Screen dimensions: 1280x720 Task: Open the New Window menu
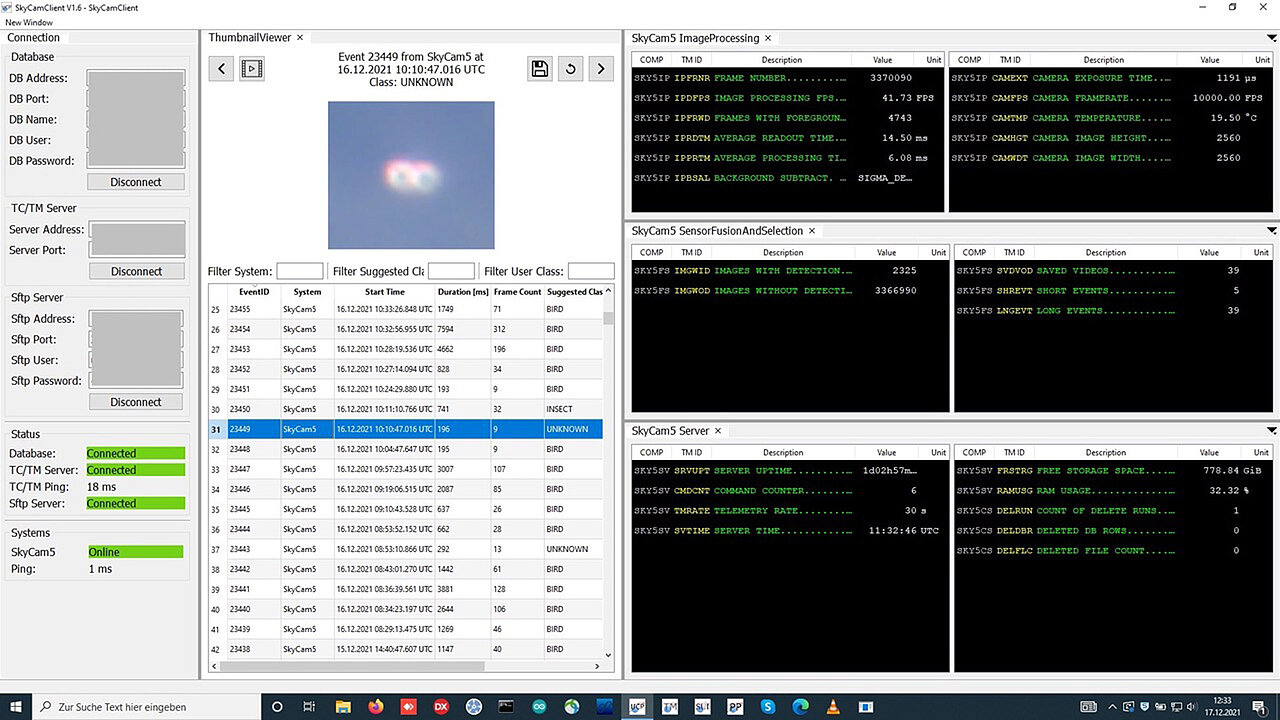[29, 22]
